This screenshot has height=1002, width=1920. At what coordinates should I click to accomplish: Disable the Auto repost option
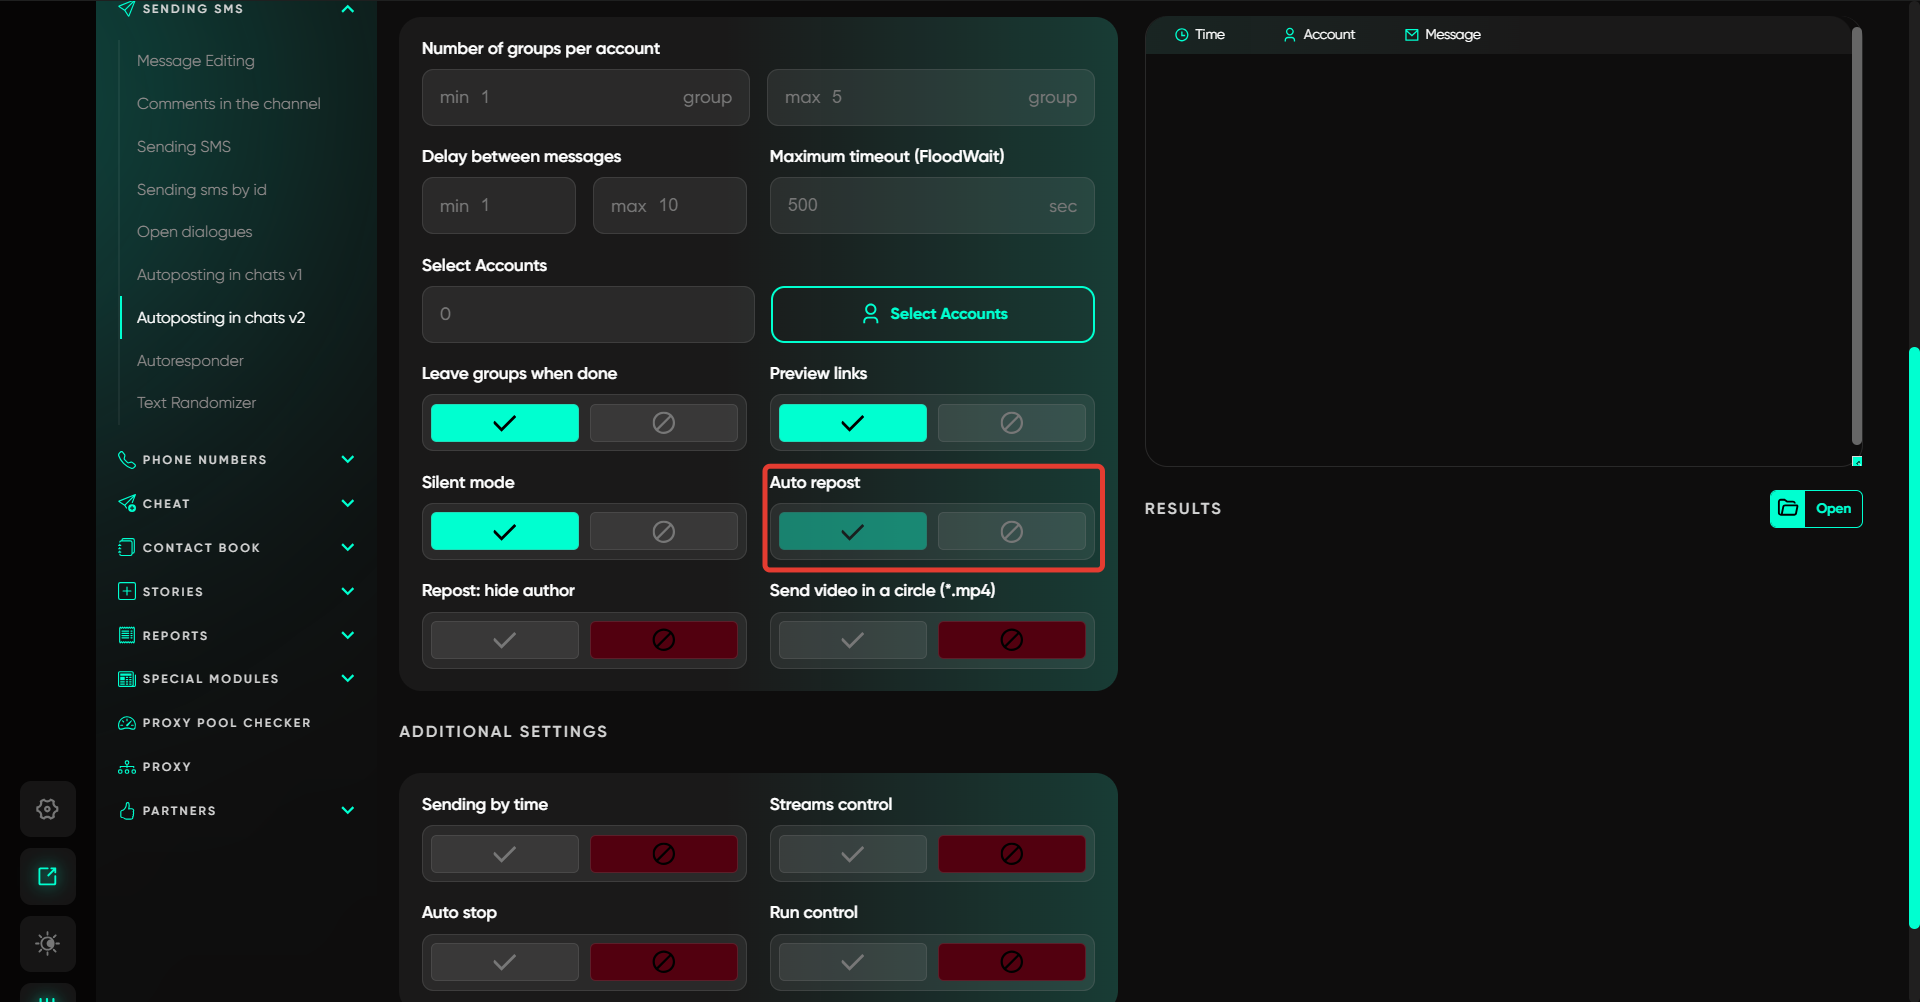coord(1011,532)
